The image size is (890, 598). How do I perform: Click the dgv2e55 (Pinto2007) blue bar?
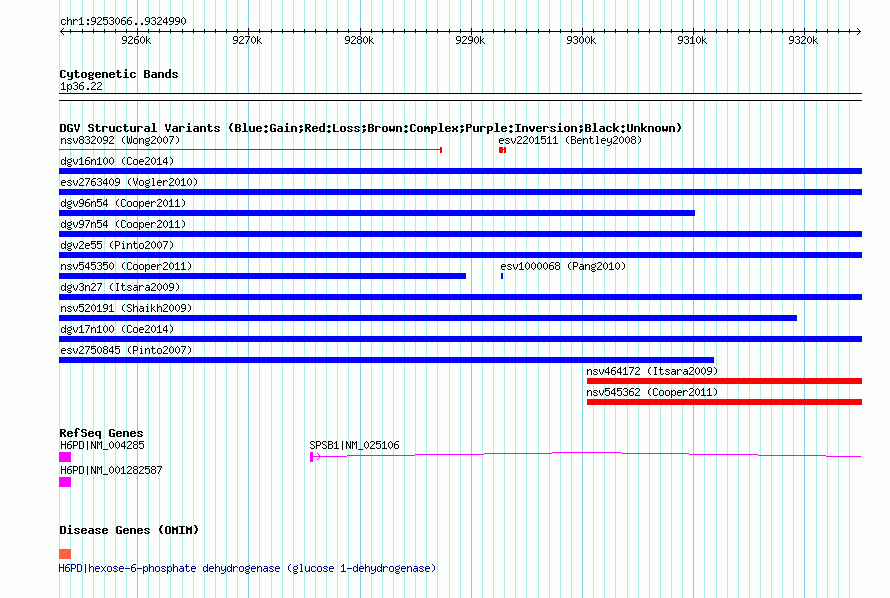pyautogui.click(x=460, y=255)
